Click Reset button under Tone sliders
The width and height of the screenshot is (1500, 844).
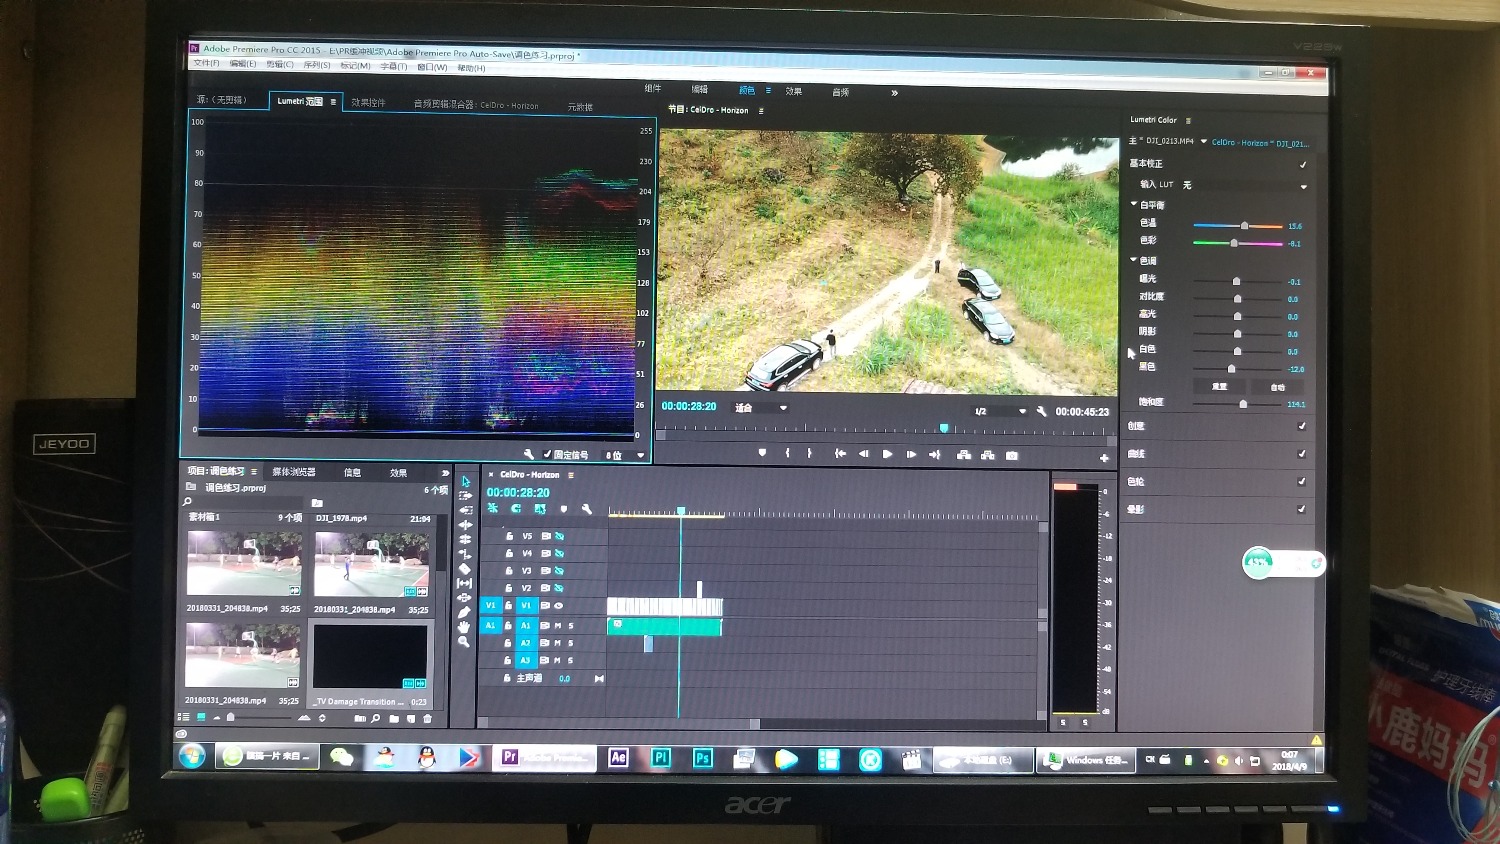1220,386
